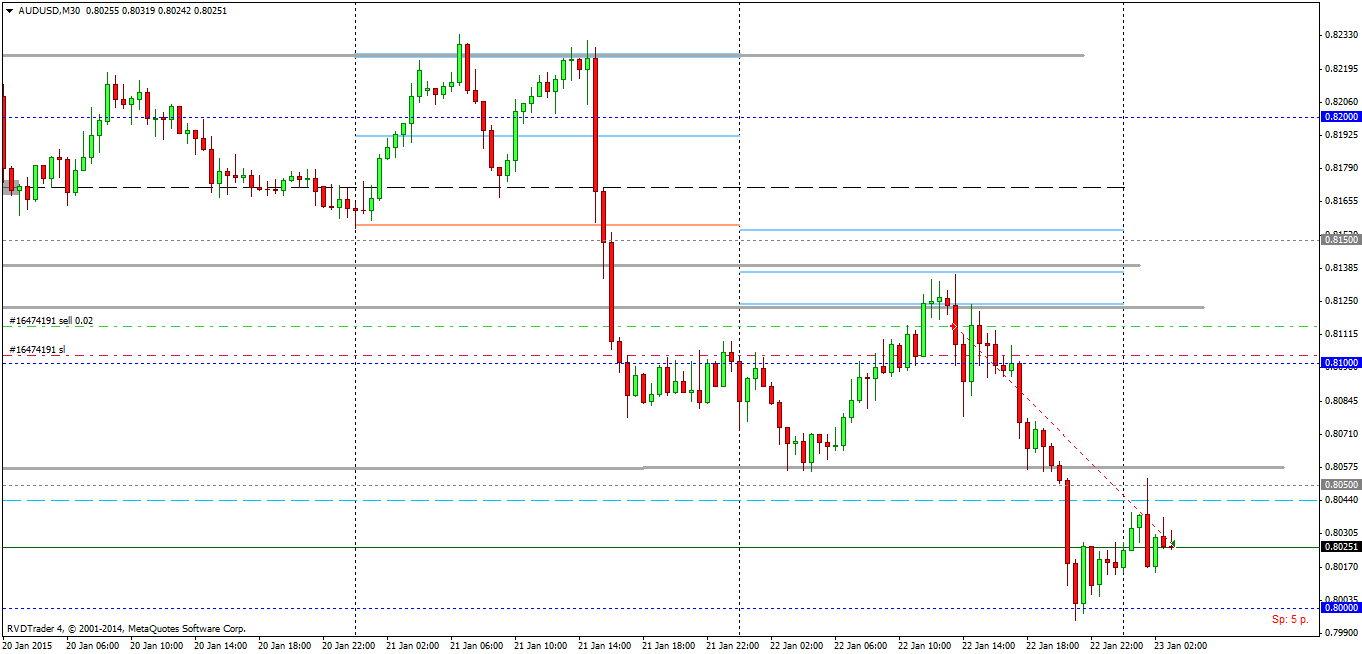Click the current price tag 0.80251
1362x654 pixels.
pos(1341,547)
